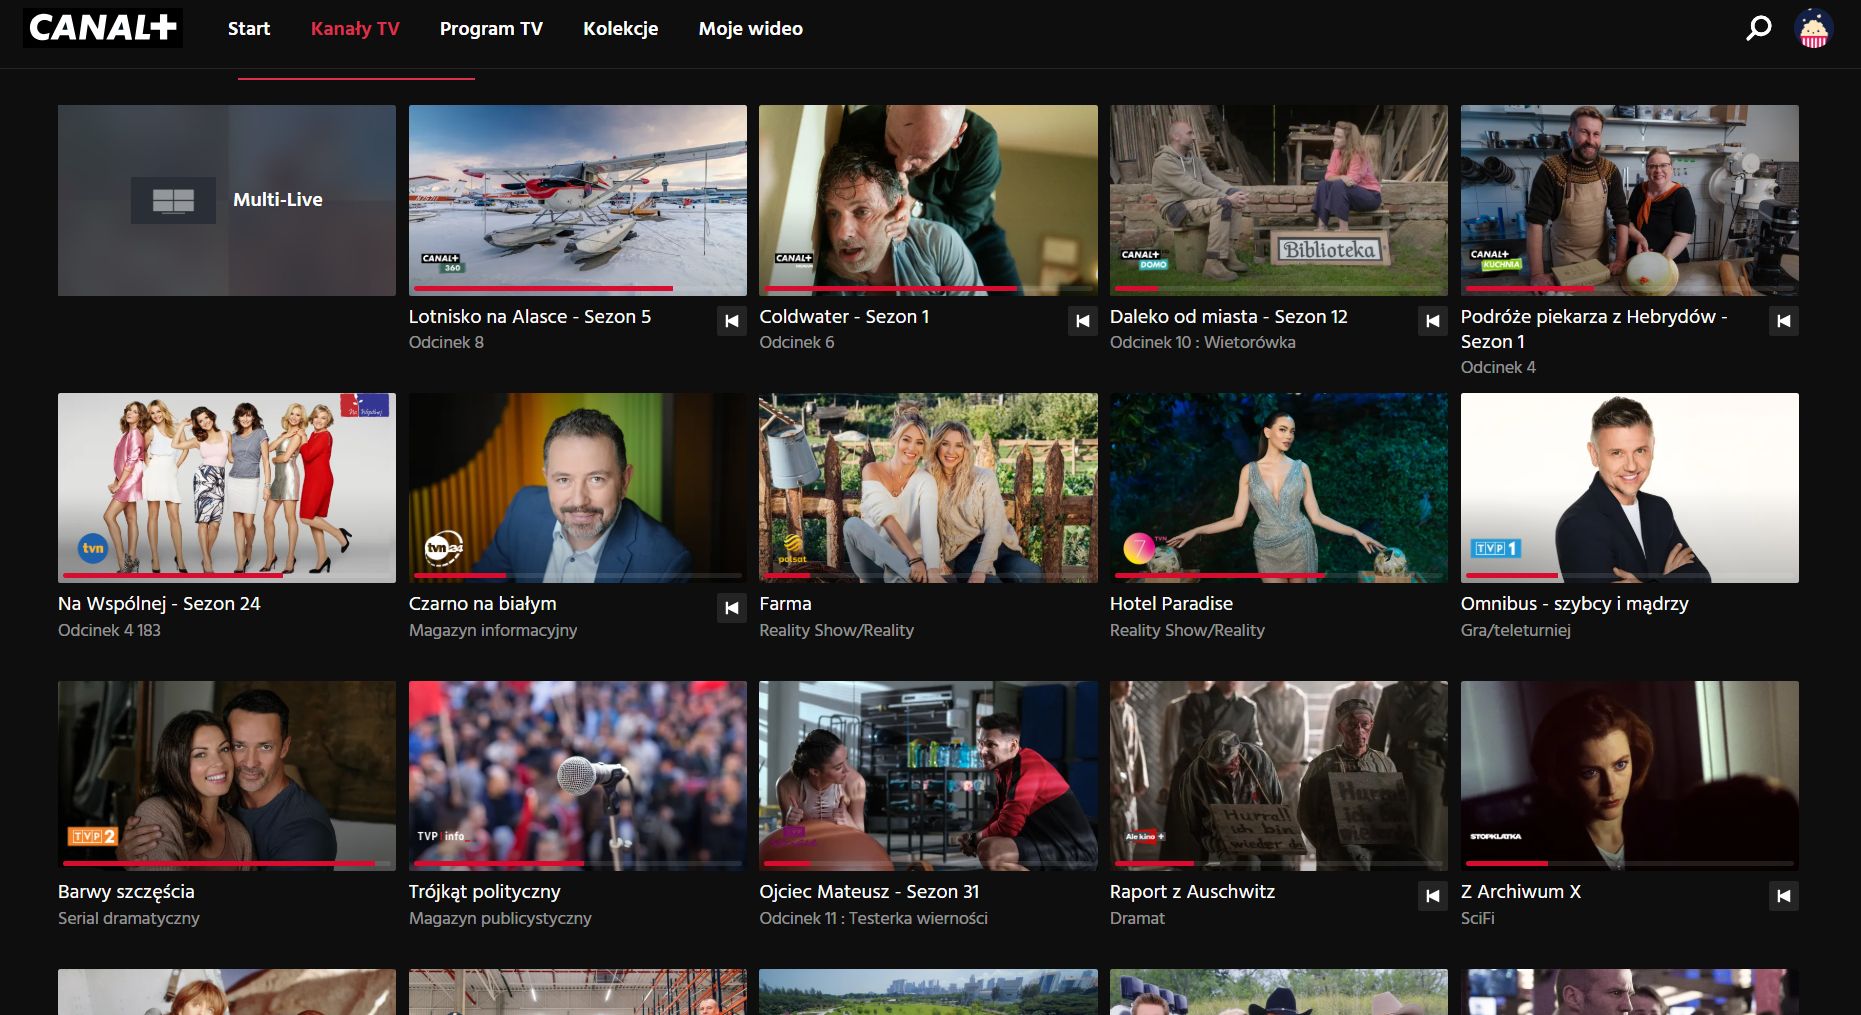The height and width of the screenshot is (1015, 1861).
Task: Click restart icon on Daleko od miasta
Action: pos(1432,321)
